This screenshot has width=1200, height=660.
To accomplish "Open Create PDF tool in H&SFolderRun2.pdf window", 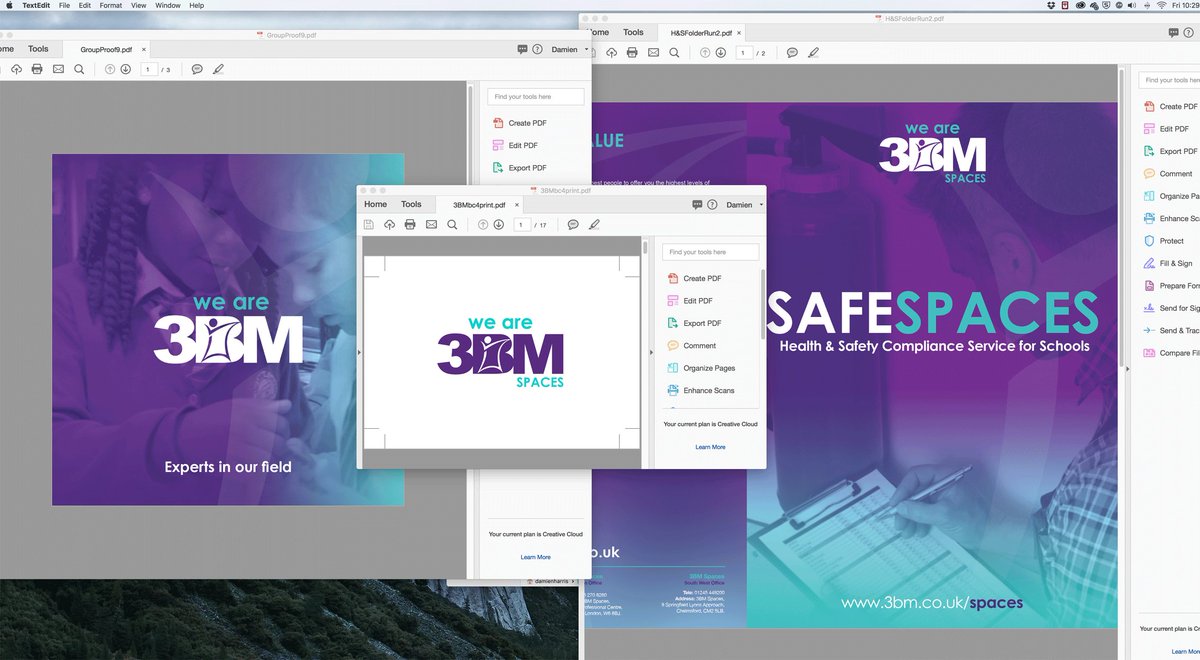I will (1170, 106).
